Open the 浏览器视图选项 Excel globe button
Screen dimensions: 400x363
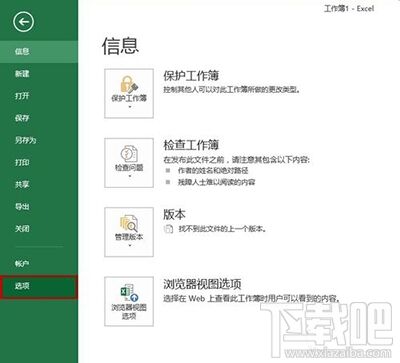pos(129,301)
